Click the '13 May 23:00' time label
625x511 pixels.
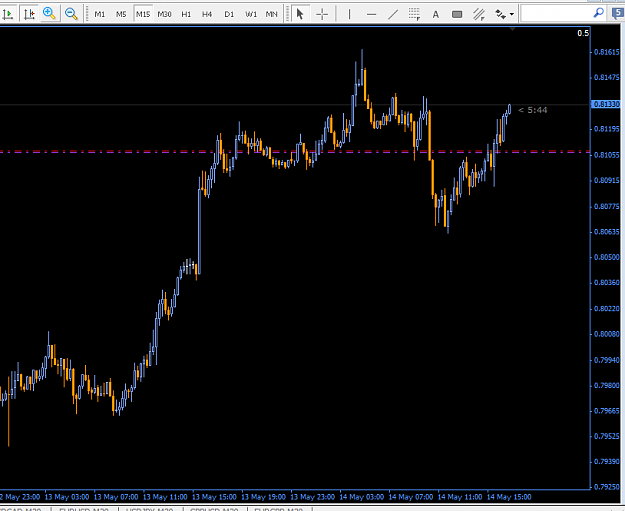[x=312, y=497]
